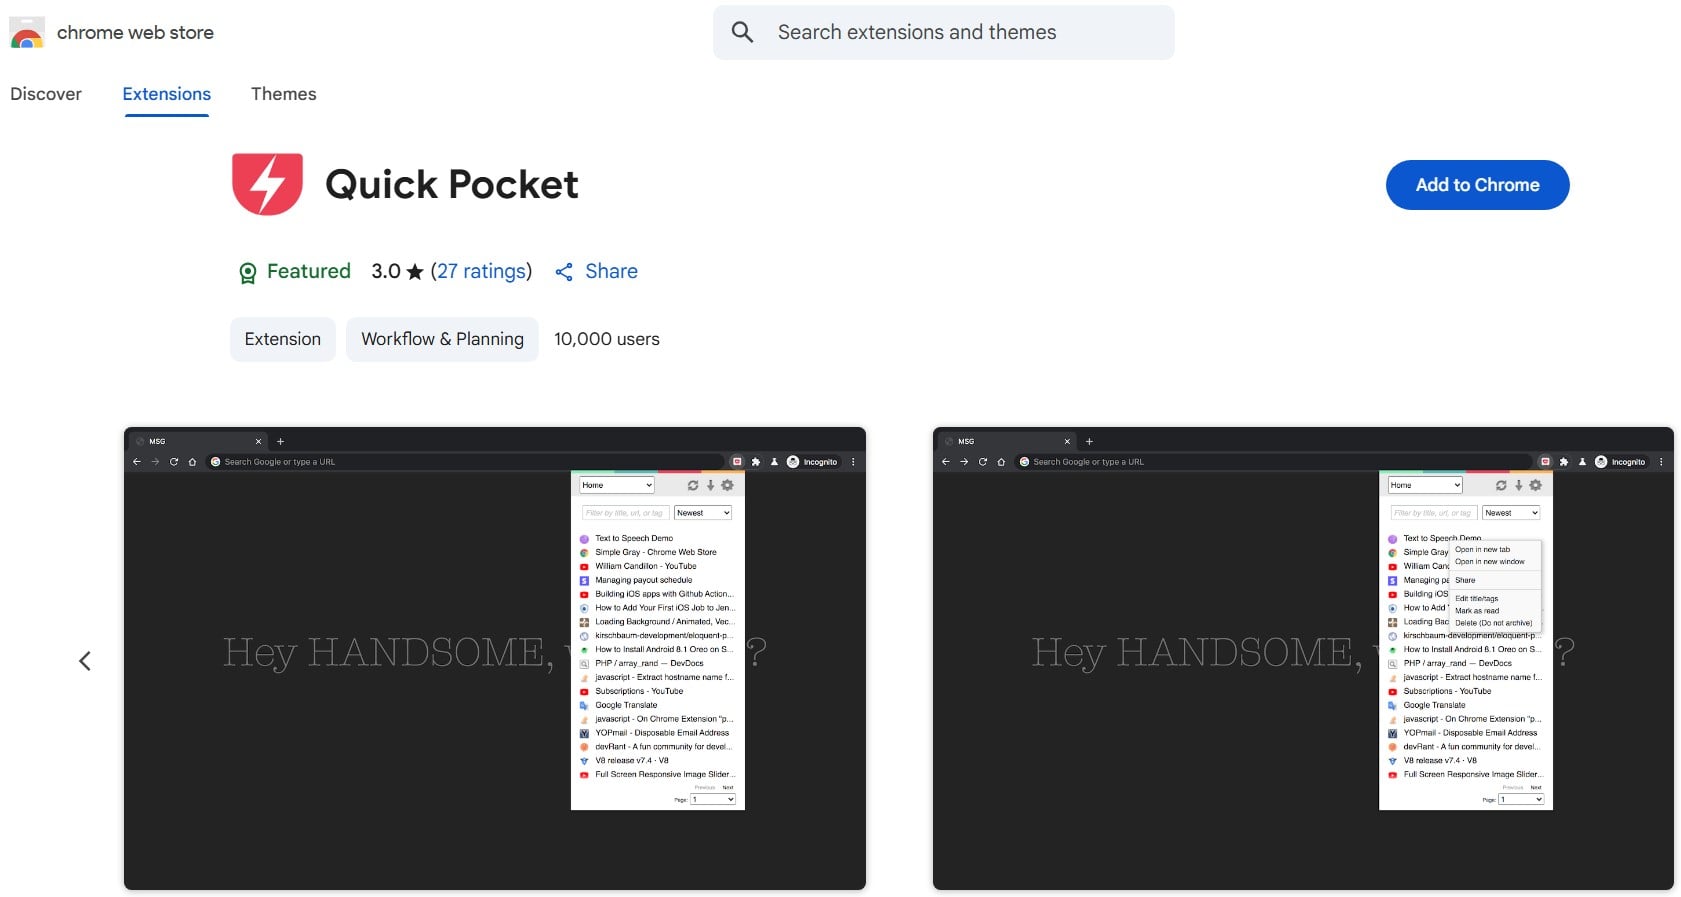Screen dimensions: 1681x897
Task: Open the 27 ratings link
Action: click(481, 271)
